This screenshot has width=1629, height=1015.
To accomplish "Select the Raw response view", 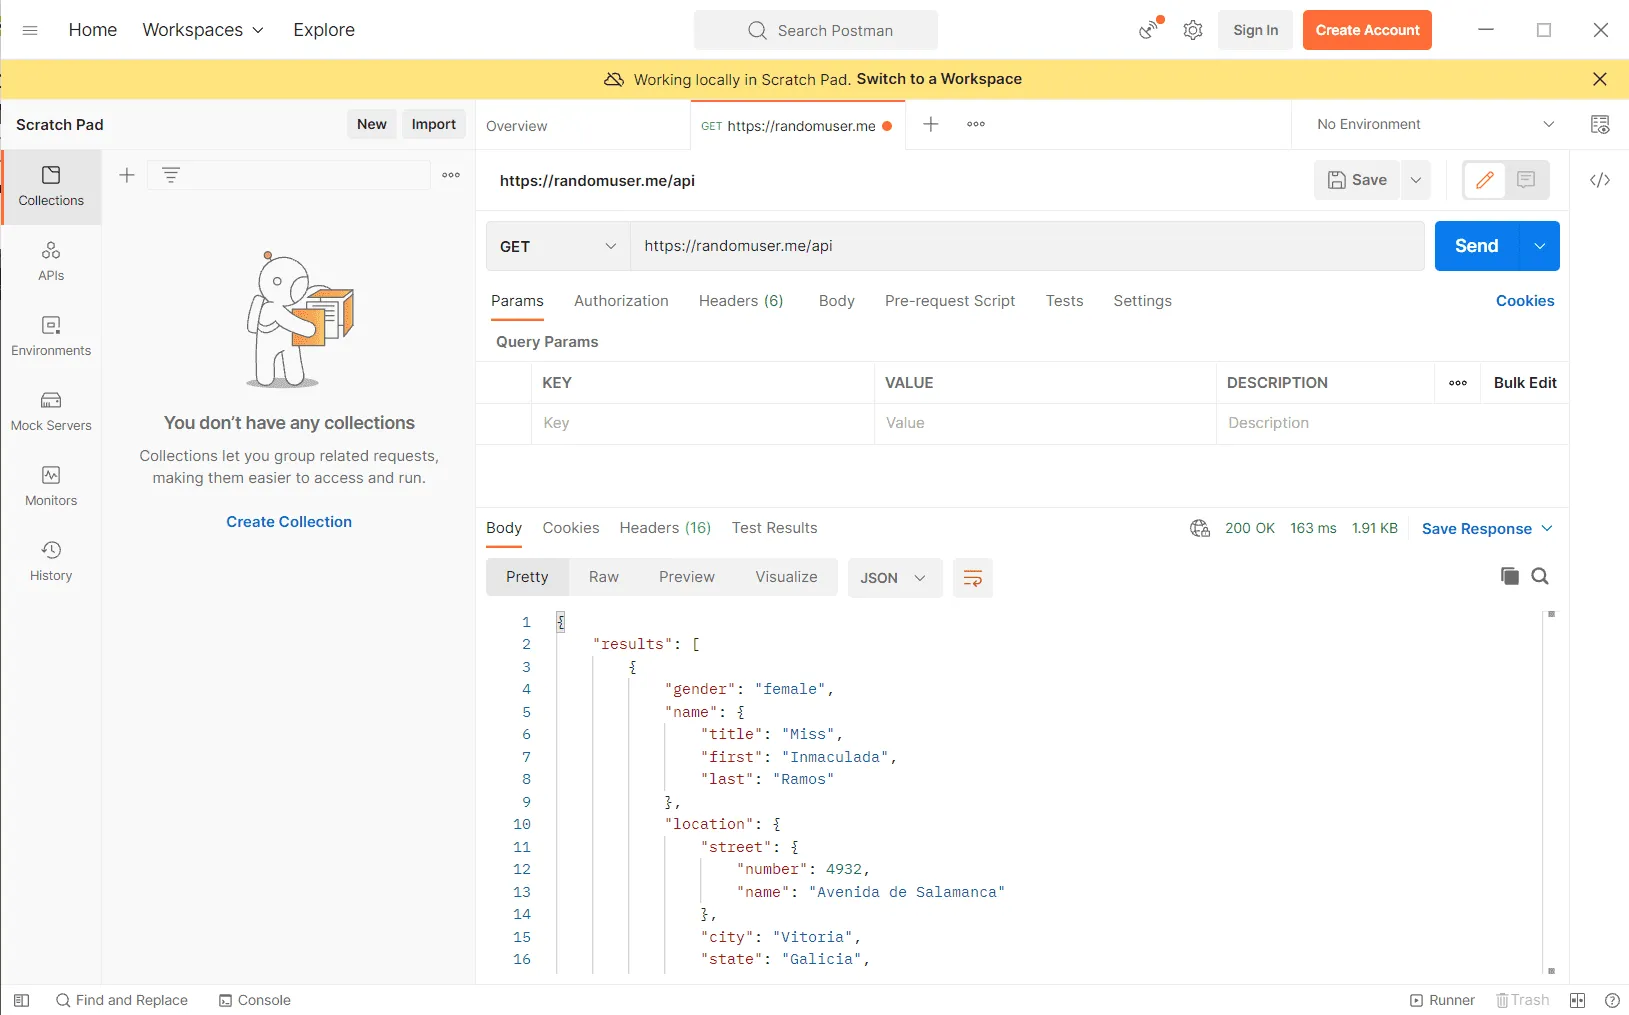I will 604,577.
